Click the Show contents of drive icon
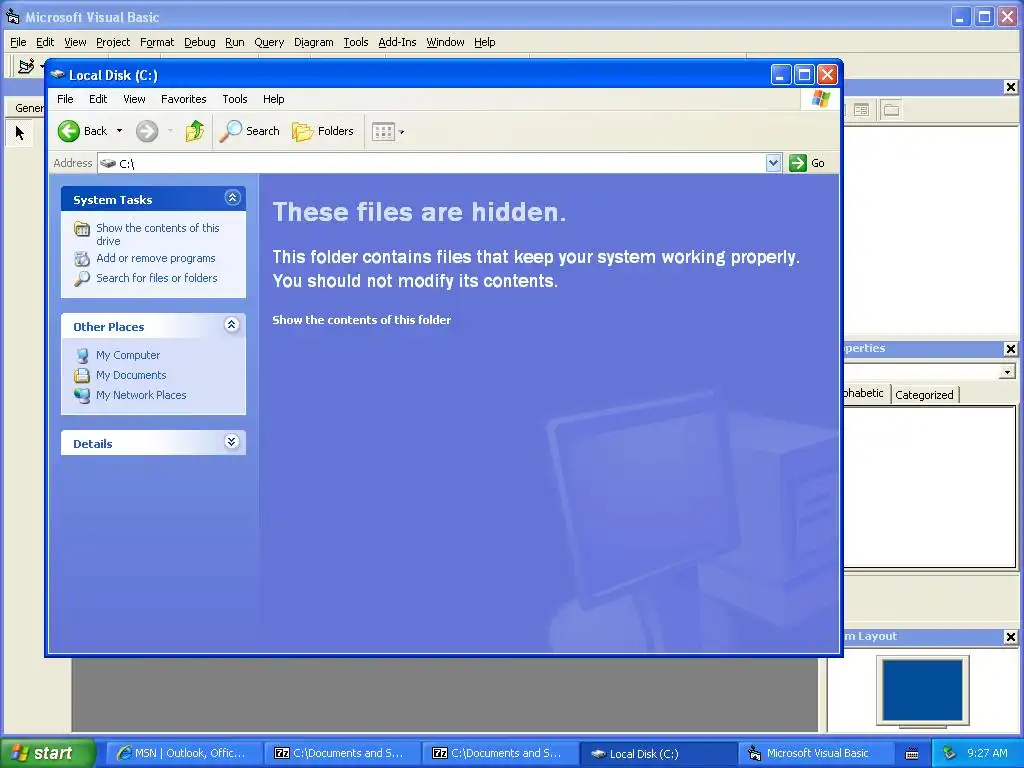 82,229
